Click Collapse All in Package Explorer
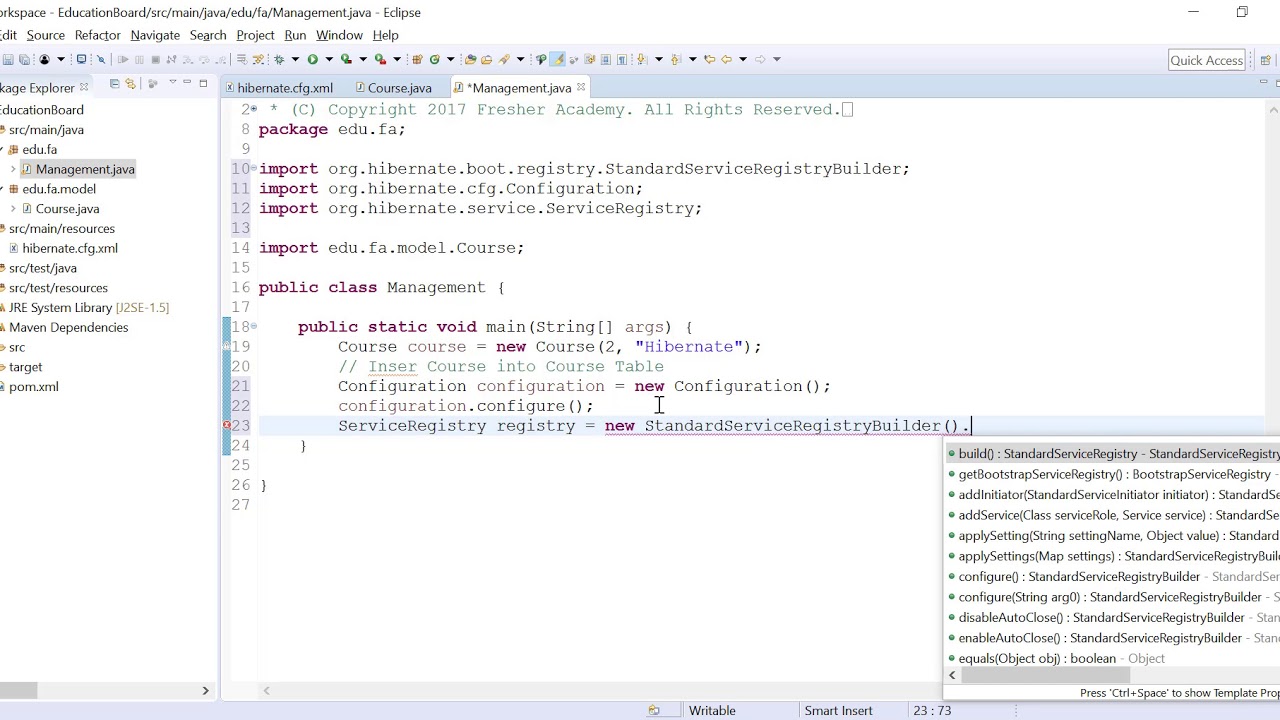Screen dimensions: 1280x720 114,84
